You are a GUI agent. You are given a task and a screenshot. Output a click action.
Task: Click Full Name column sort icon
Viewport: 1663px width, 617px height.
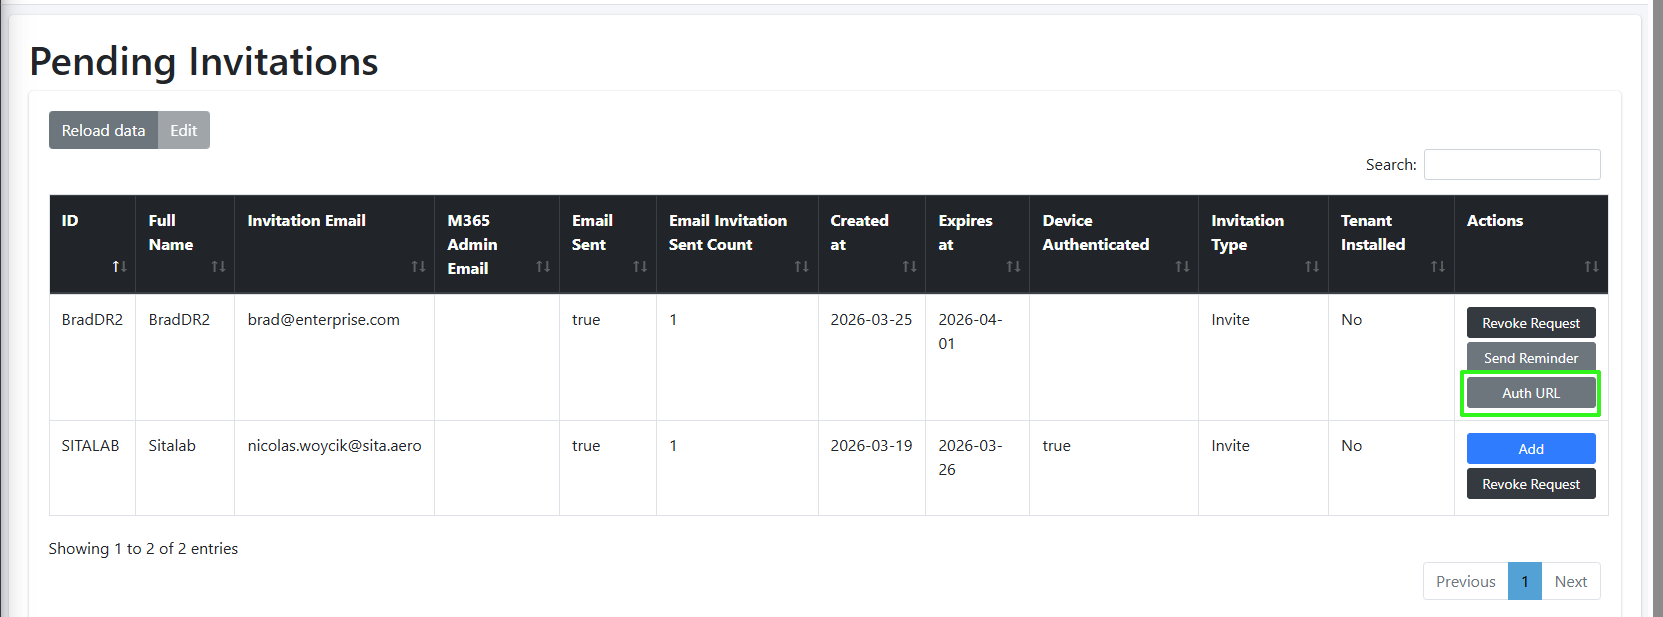[x=218, y=267]
